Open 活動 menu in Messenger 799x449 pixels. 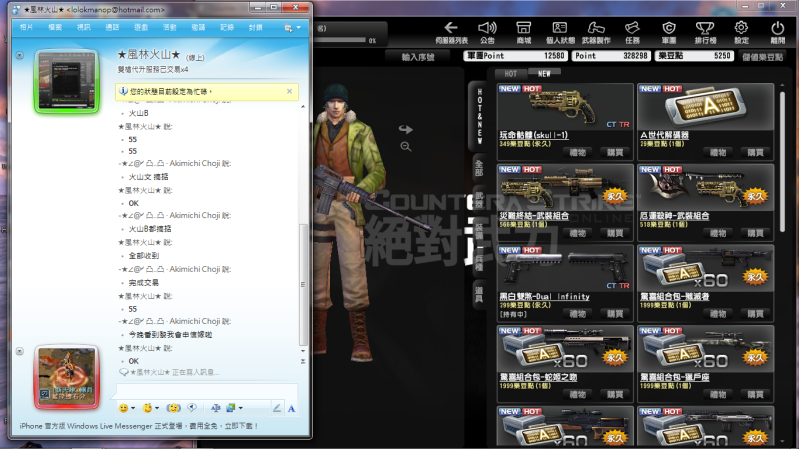click(169, 28)
